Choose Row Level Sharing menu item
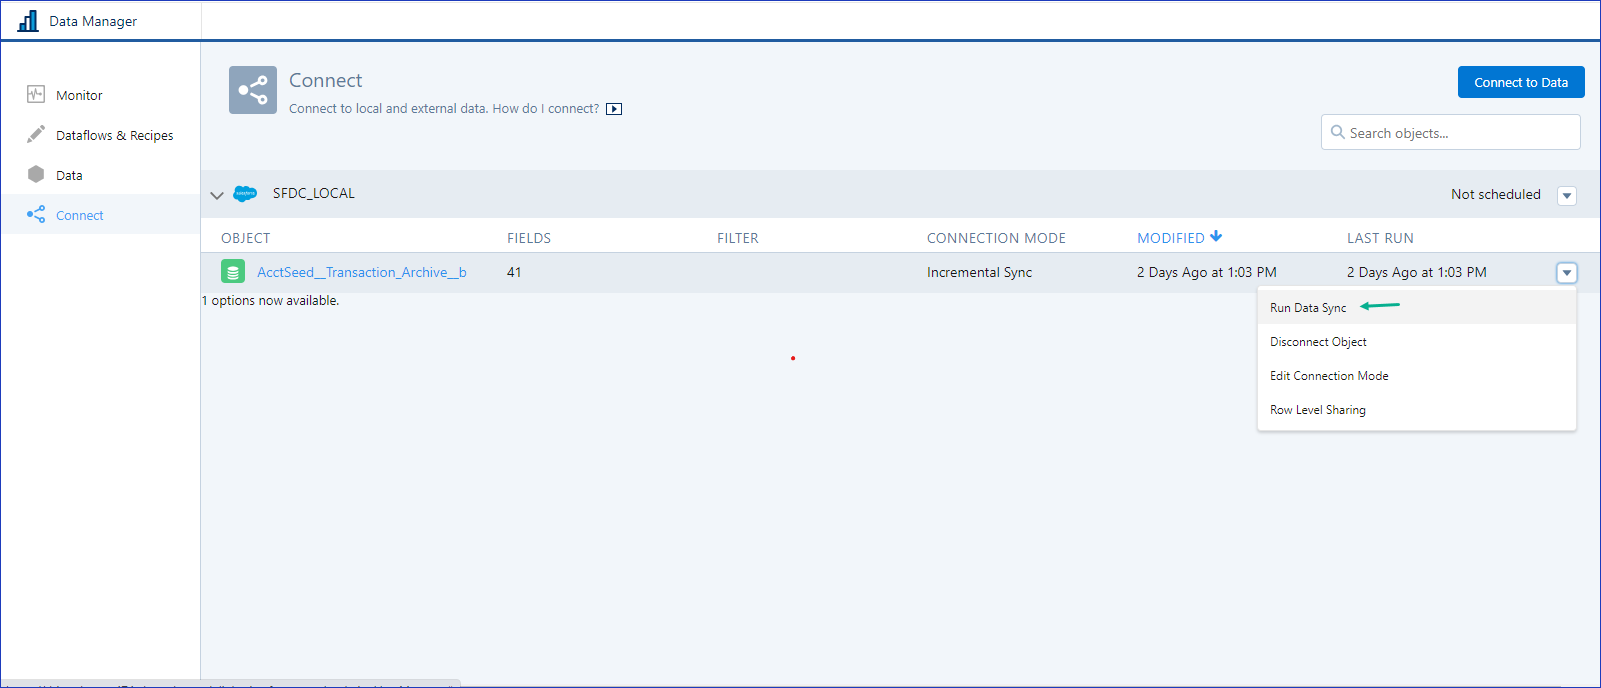1601x688 pixels. [1317, 410]
